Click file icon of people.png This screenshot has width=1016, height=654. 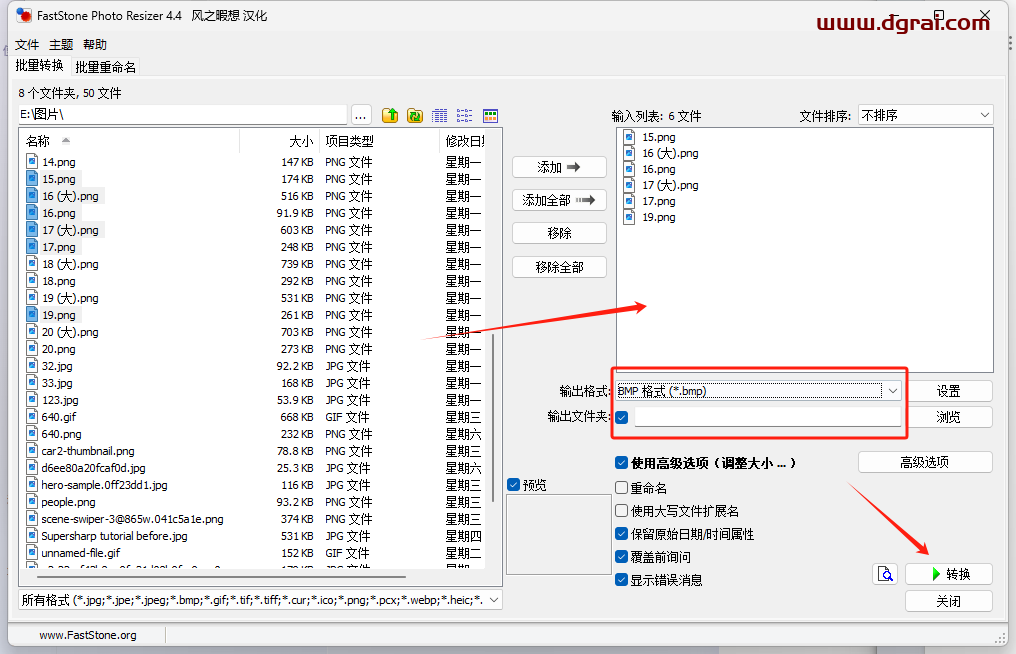32,501
